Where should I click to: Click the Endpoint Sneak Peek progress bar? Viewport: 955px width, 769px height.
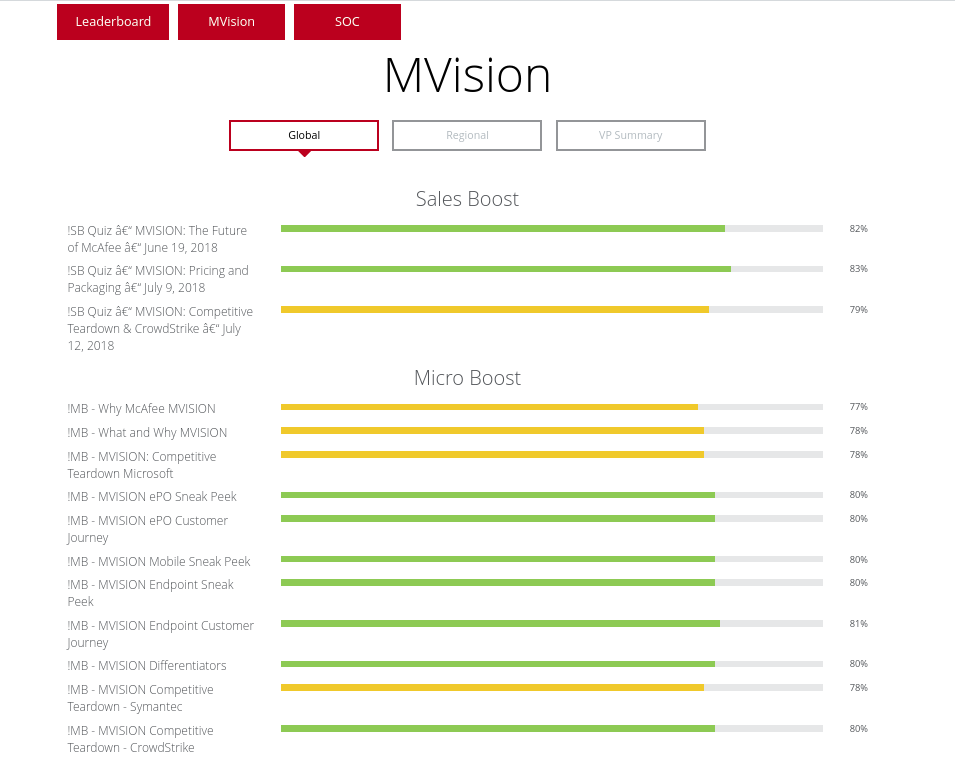[x=552, y=583]
